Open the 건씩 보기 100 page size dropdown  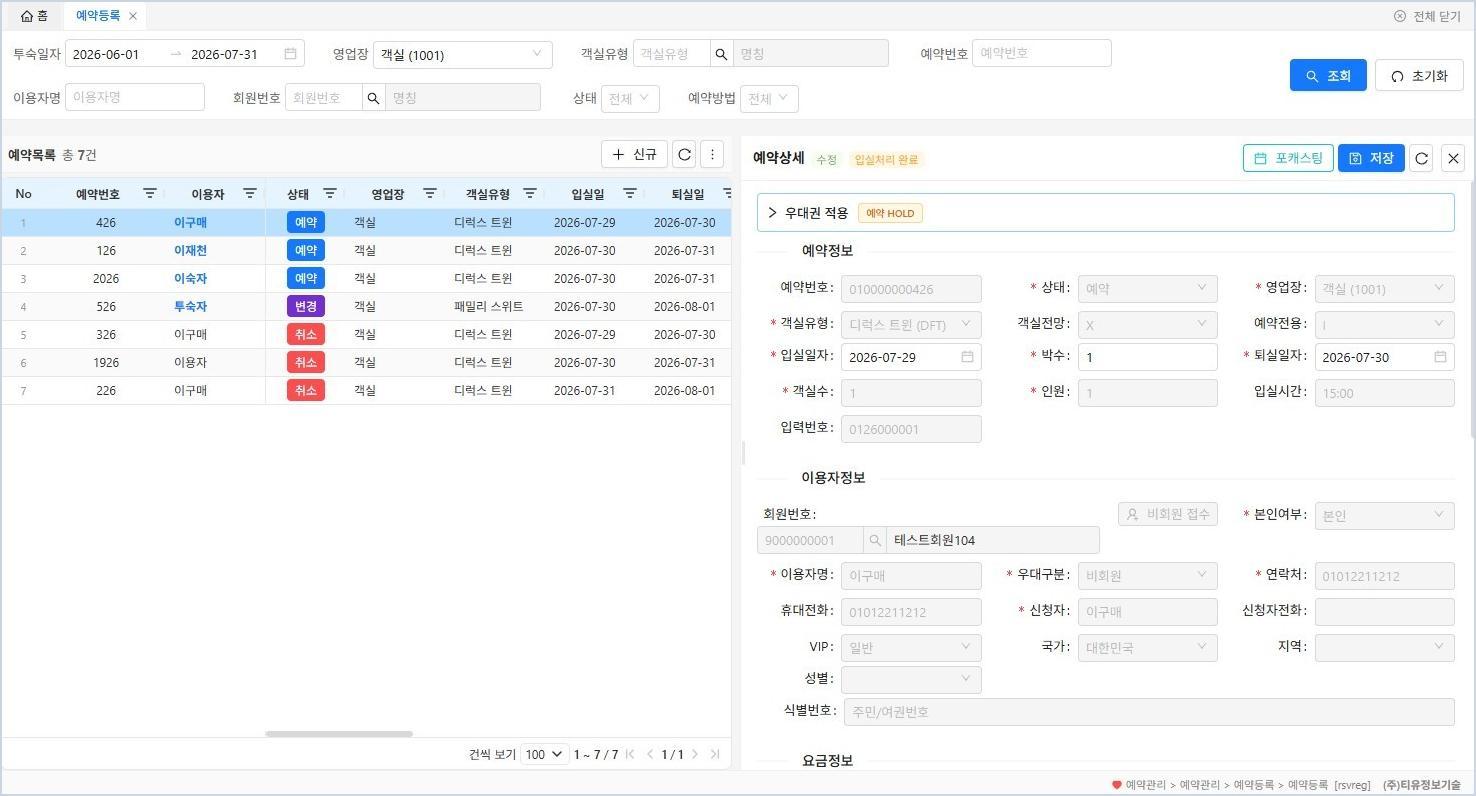click(545, 754)
